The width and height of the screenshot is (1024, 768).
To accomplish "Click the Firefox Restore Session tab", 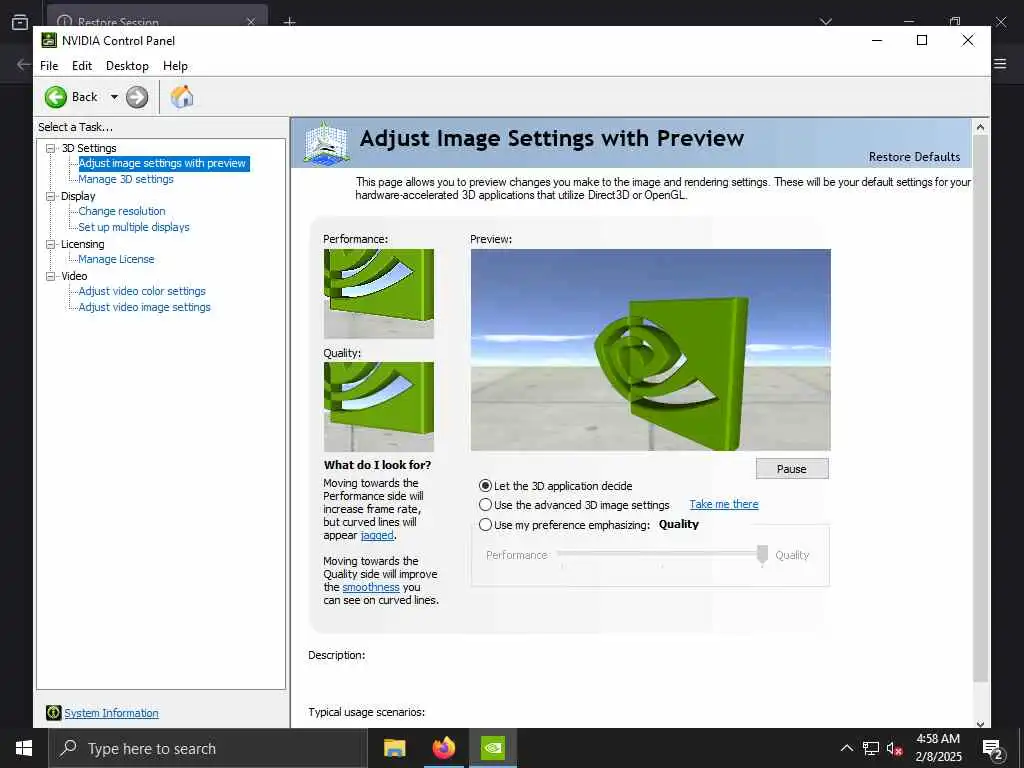I will 157,16.
